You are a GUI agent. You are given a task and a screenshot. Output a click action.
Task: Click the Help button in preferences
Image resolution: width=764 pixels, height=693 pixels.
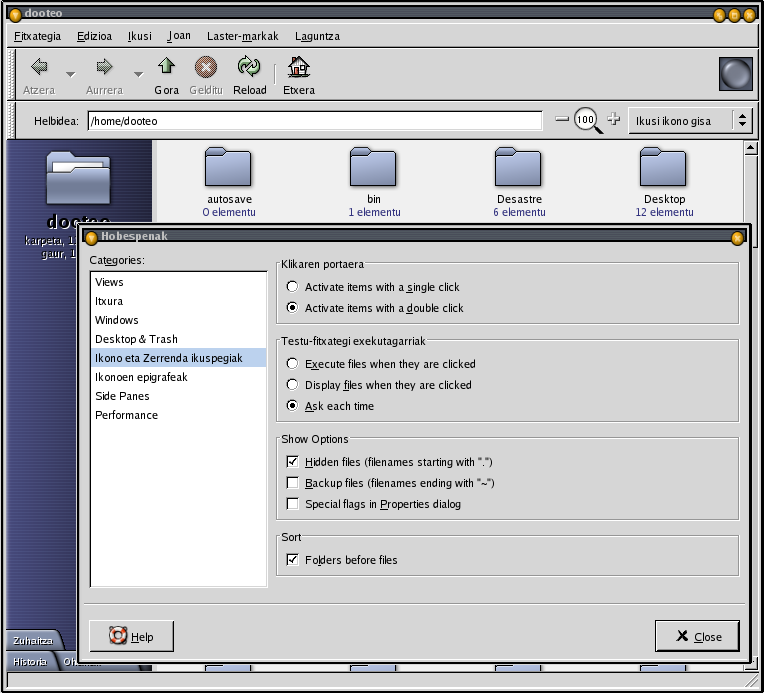point(131,637)
